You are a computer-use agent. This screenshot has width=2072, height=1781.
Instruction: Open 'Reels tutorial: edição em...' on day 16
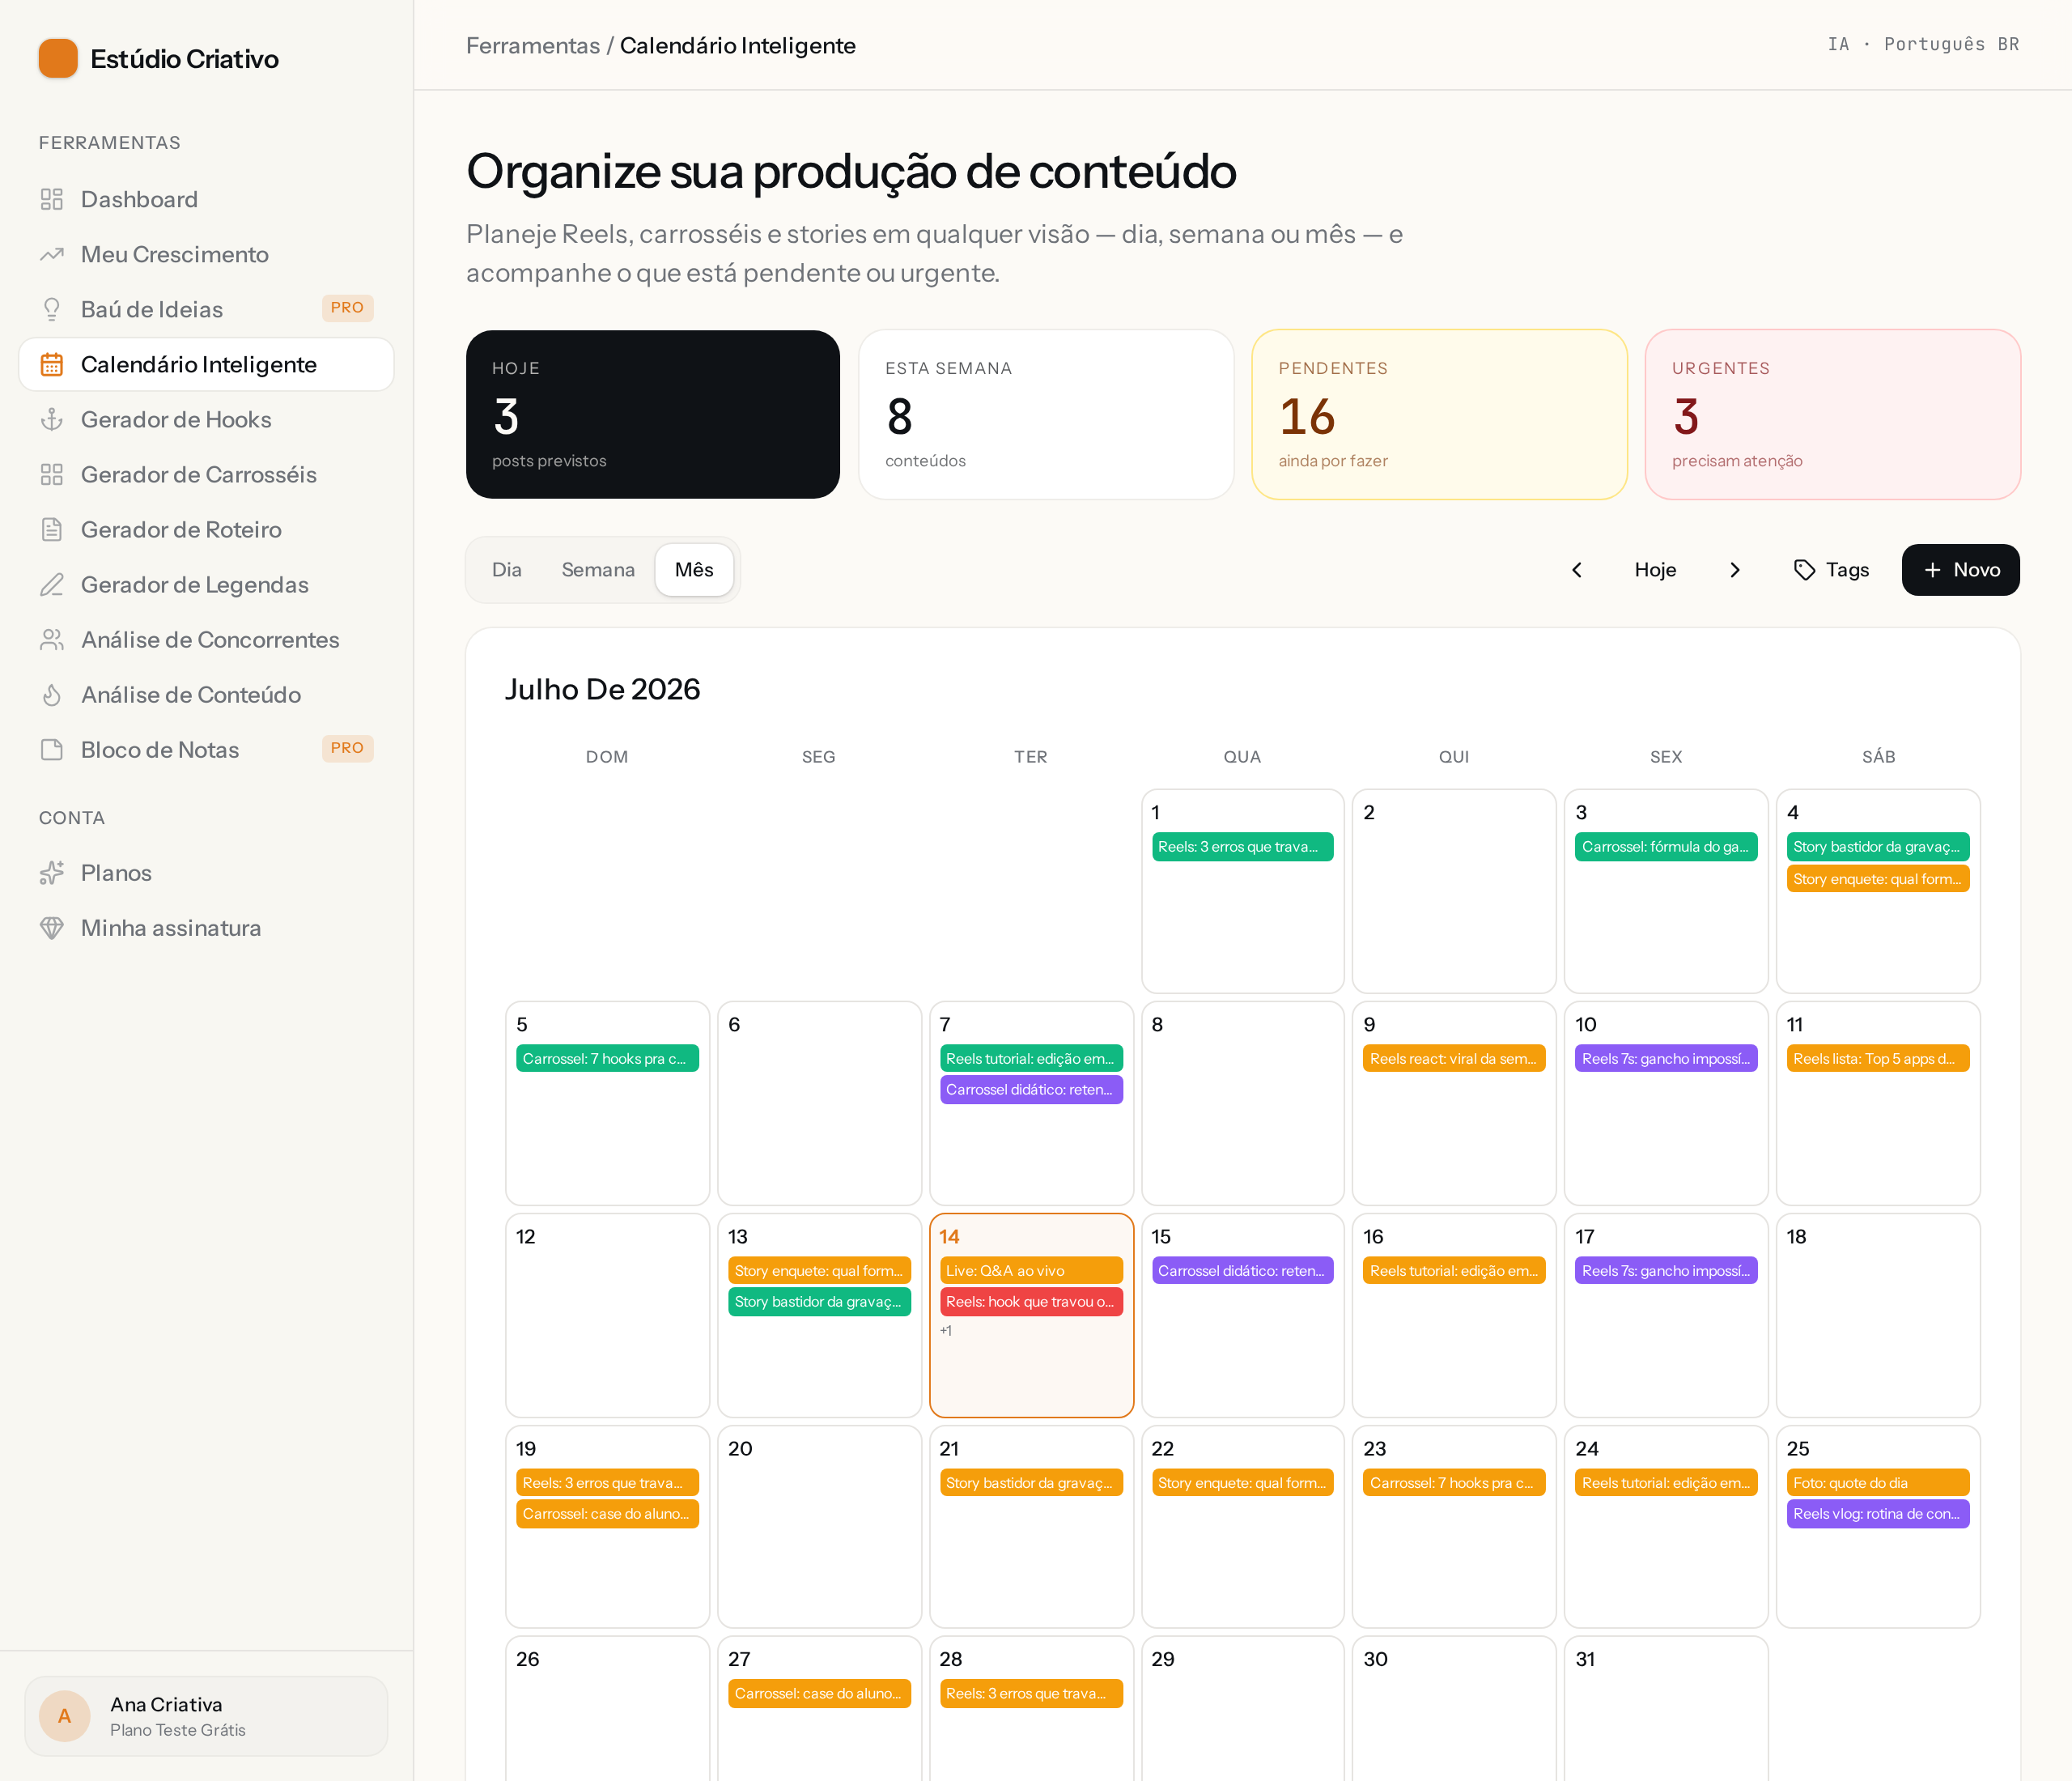pos(1454,1271)
